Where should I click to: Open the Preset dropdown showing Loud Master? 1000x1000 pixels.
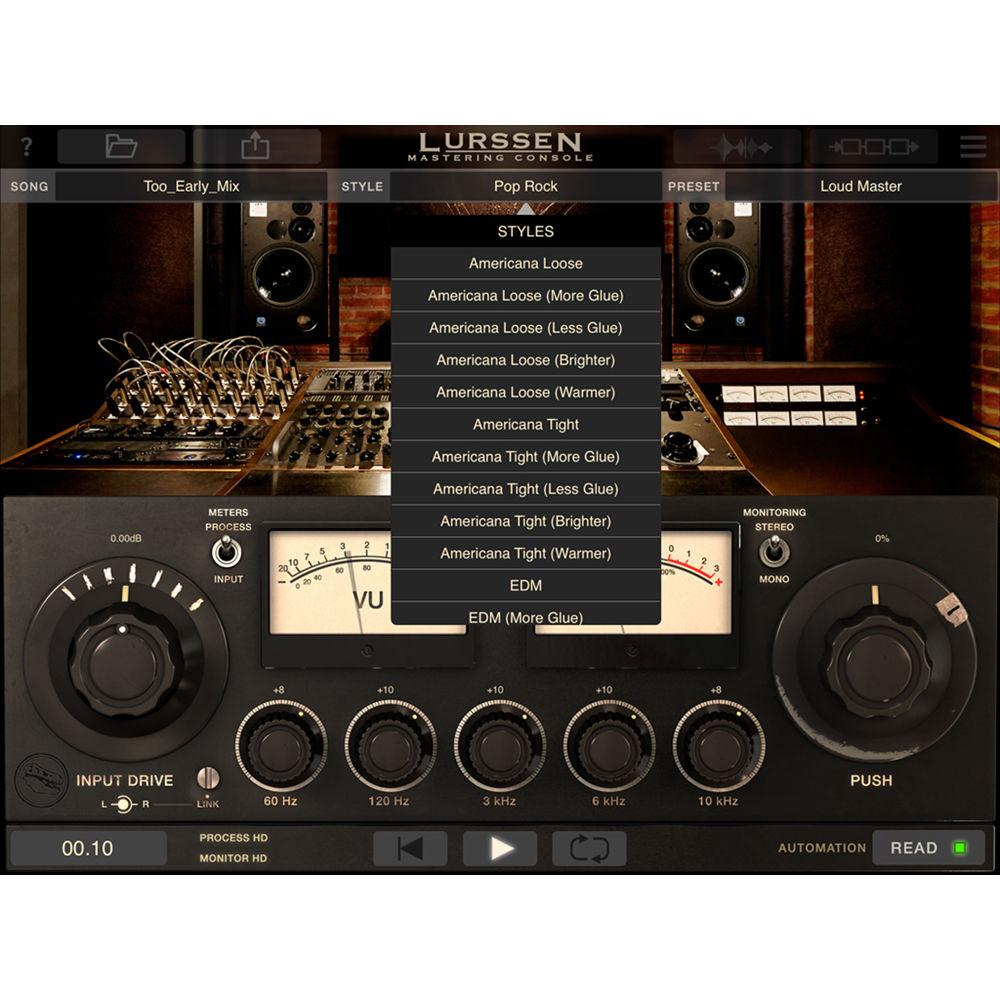(x=860, y=186)
